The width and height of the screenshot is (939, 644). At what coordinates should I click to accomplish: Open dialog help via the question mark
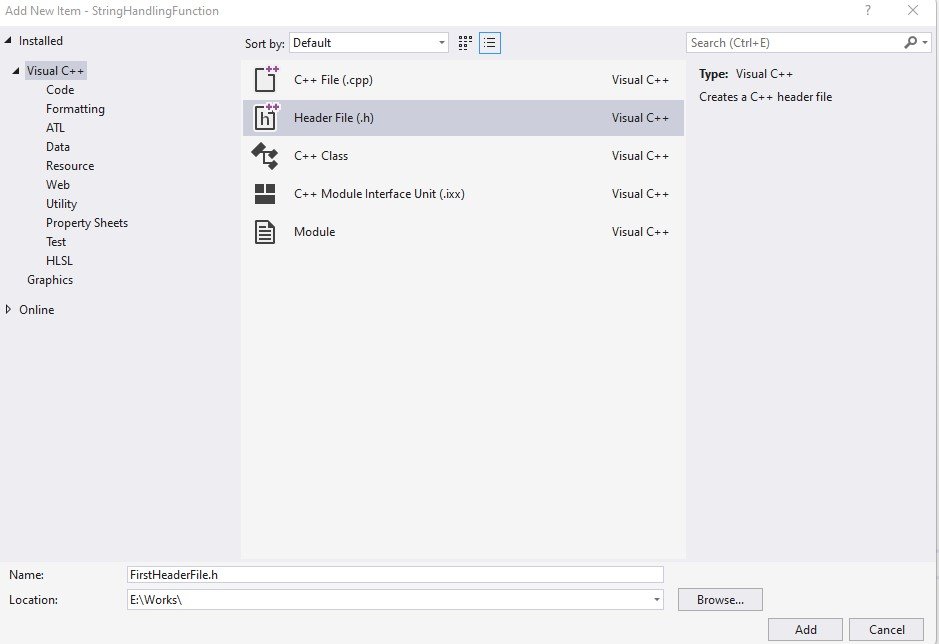coord(867,11)
